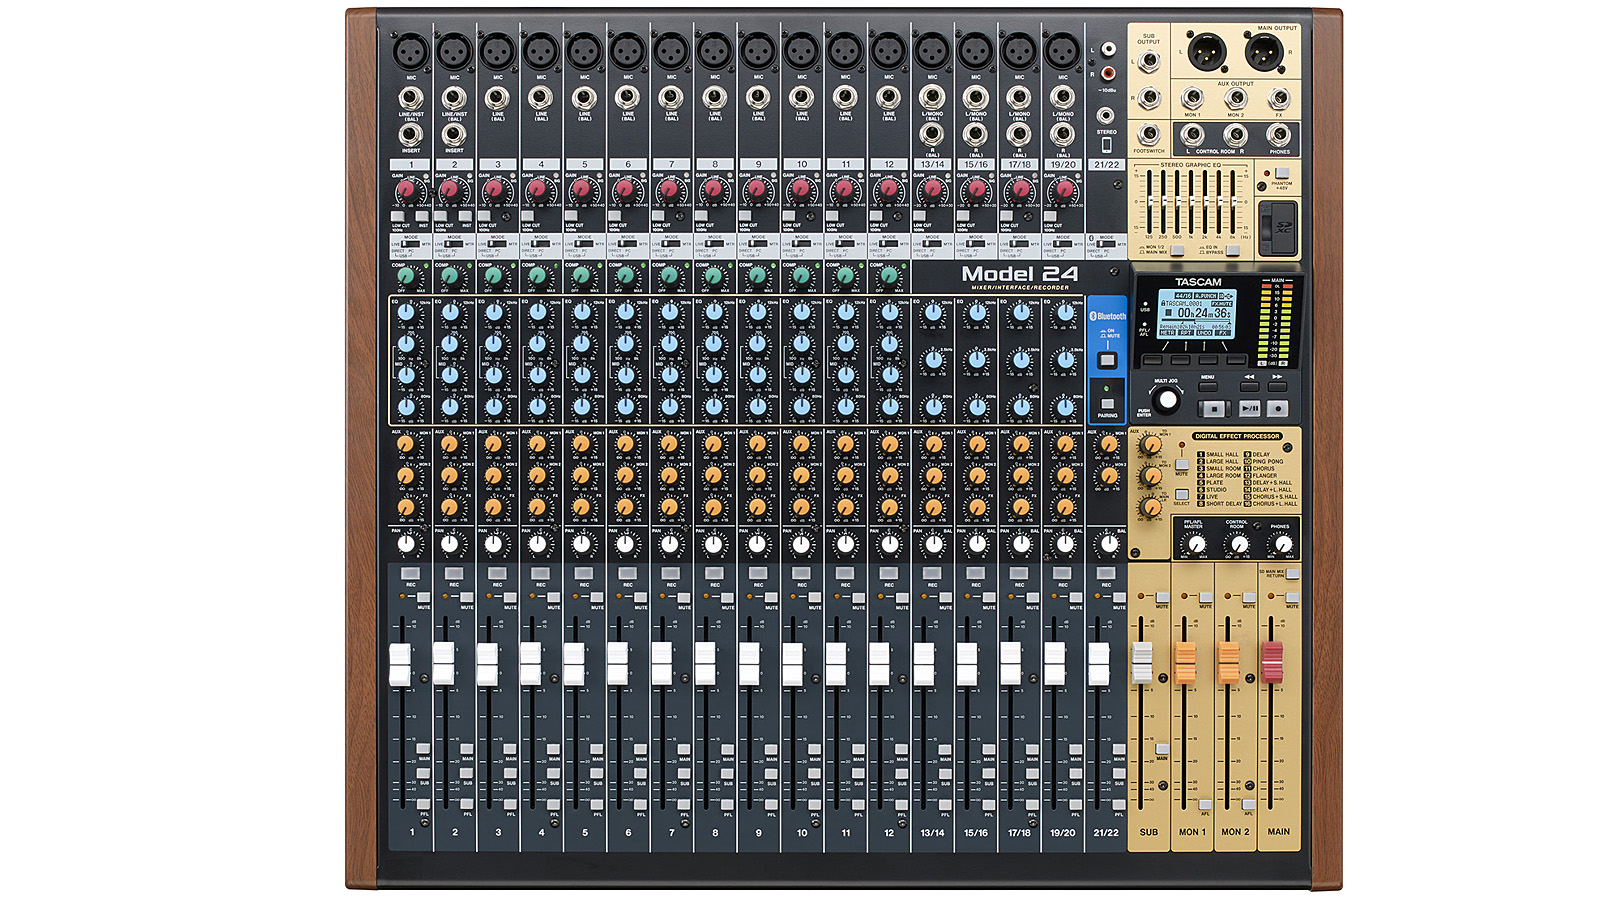The width and height of the screenshot is (1600, 900).
Task: Click the function button under UNDO
Action: tap(1209, 359)
